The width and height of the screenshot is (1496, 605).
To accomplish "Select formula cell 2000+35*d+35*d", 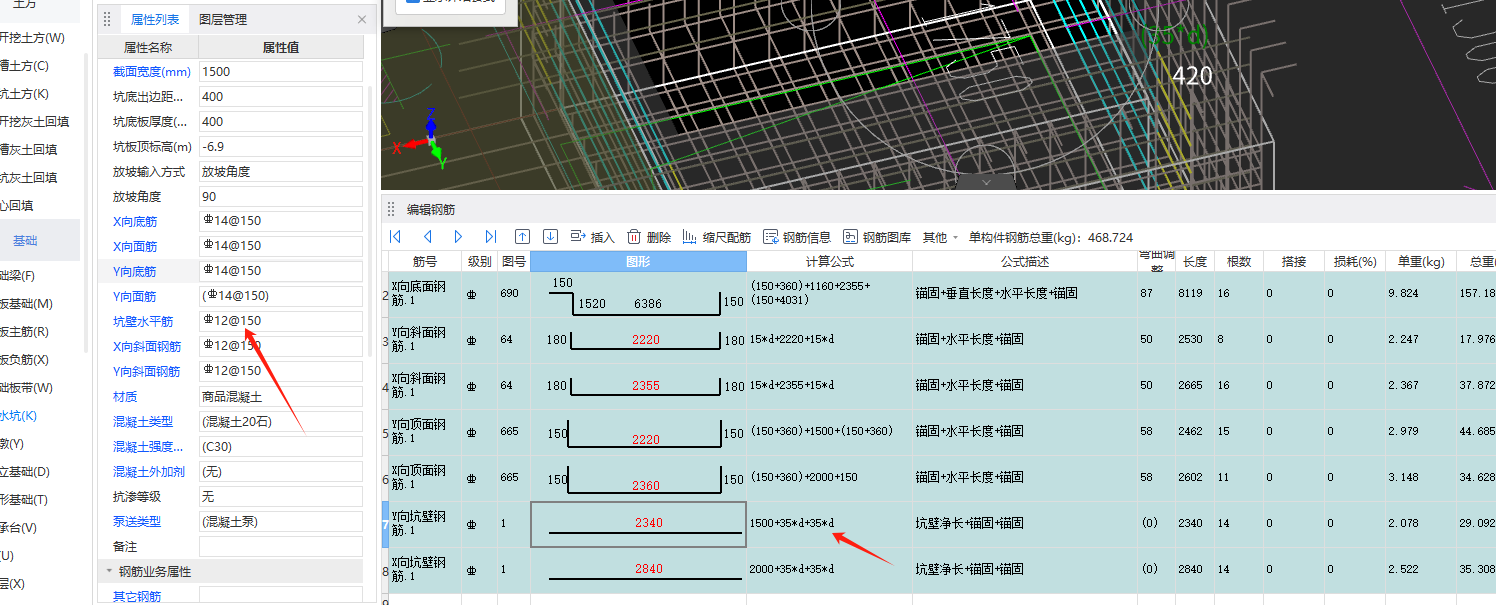I will (829, 569).
